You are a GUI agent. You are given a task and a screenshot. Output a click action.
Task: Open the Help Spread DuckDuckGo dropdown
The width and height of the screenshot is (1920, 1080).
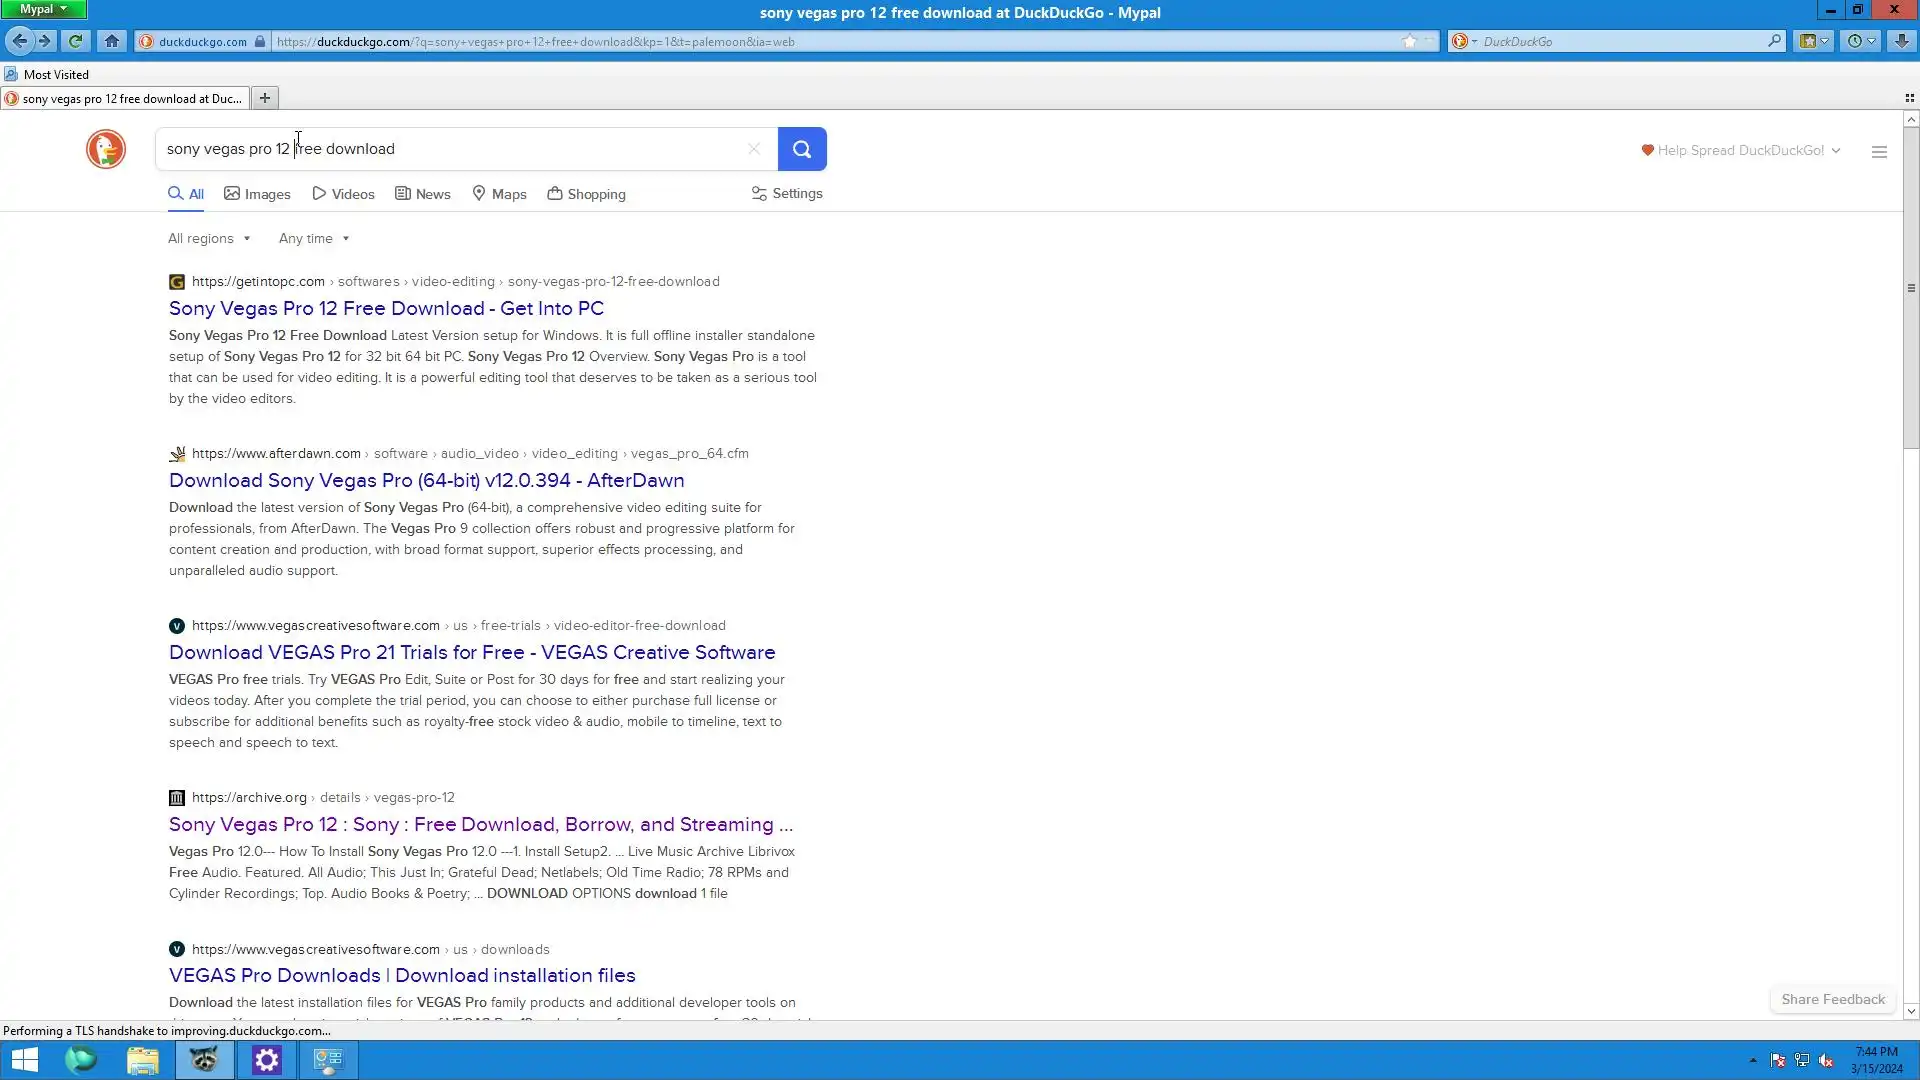coord(1740,150)
